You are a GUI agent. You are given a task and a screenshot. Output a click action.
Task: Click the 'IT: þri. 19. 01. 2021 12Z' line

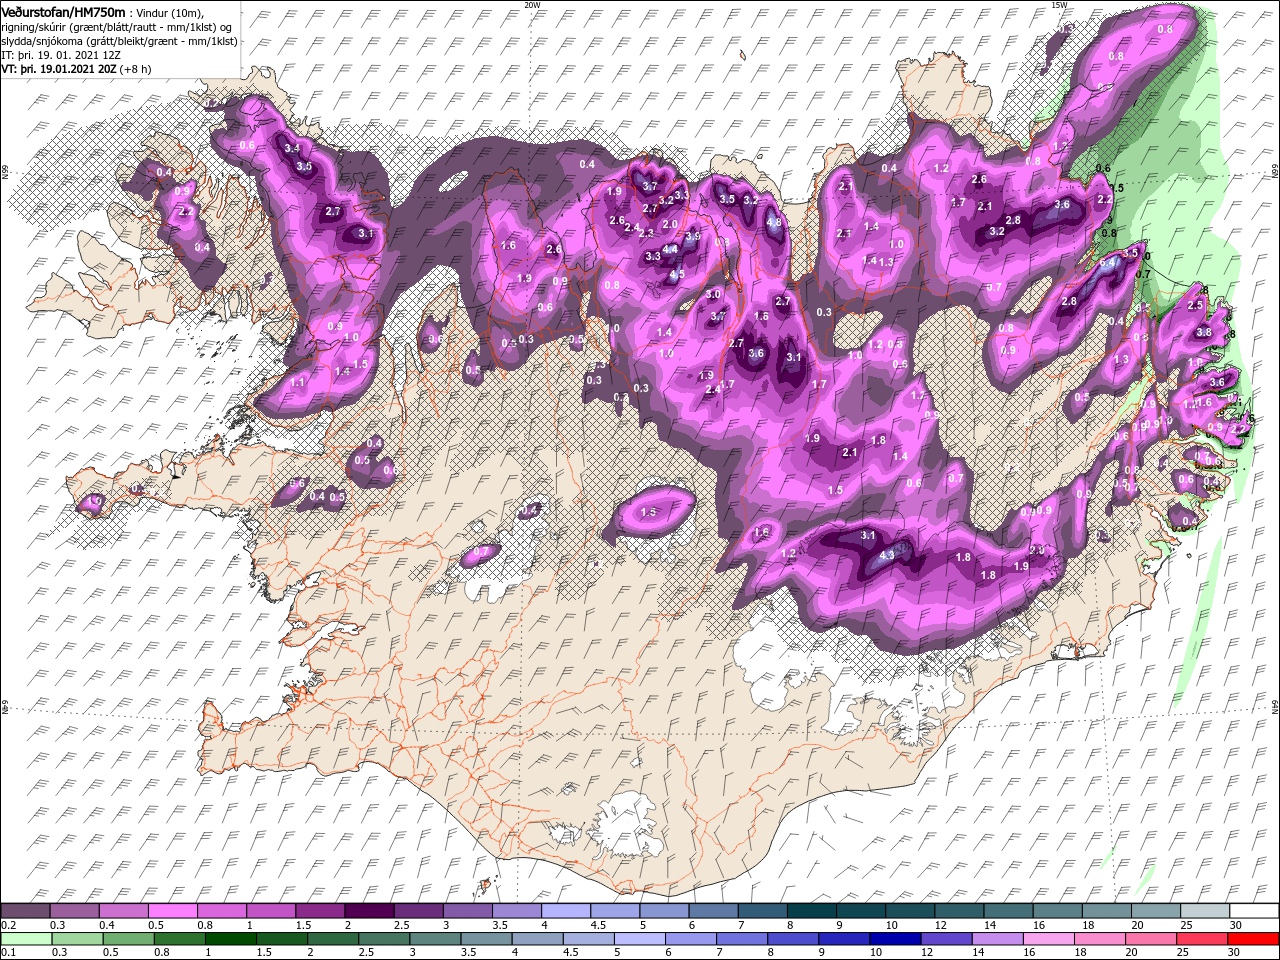(60, 55)
